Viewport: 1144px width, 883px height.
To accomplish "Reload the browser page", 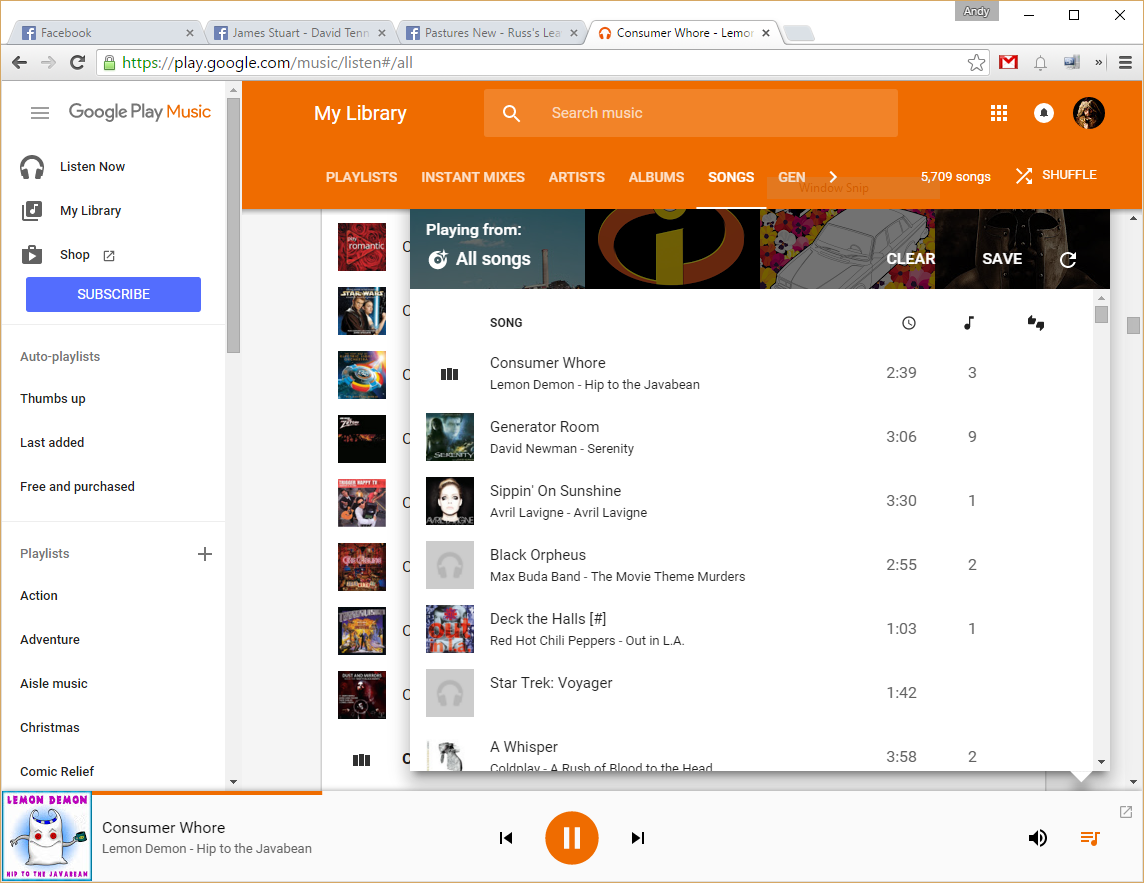I will [x=77, y=63].
